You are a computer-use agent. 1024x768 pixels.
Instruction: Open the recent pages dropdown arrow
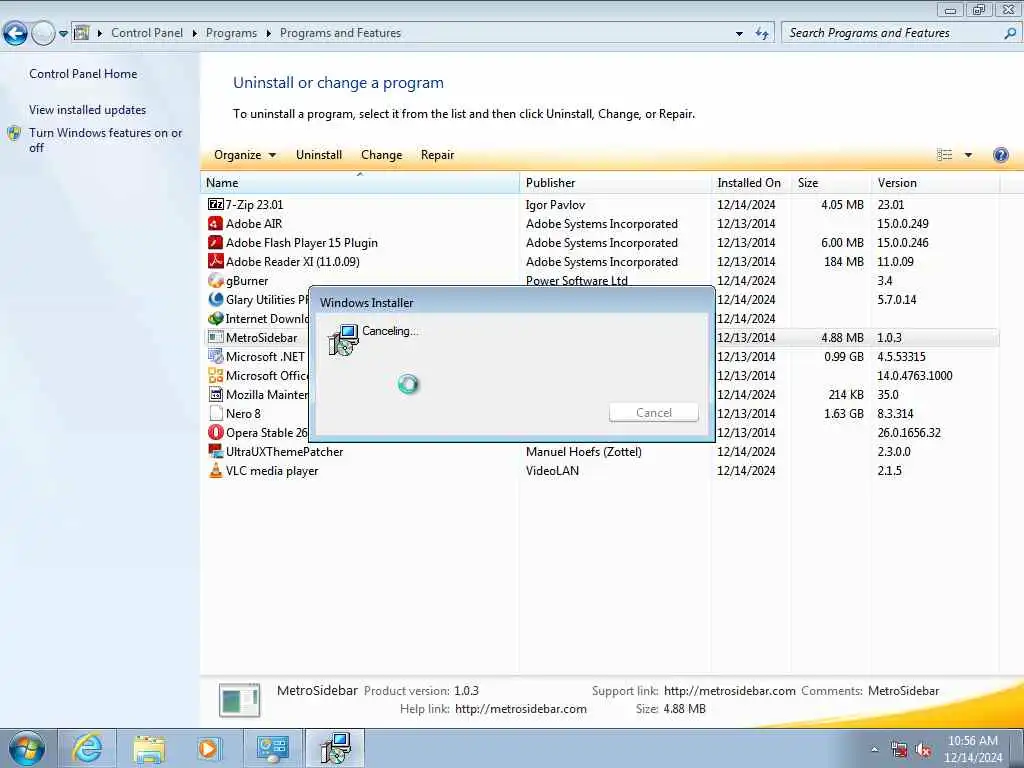coord(63,33)
